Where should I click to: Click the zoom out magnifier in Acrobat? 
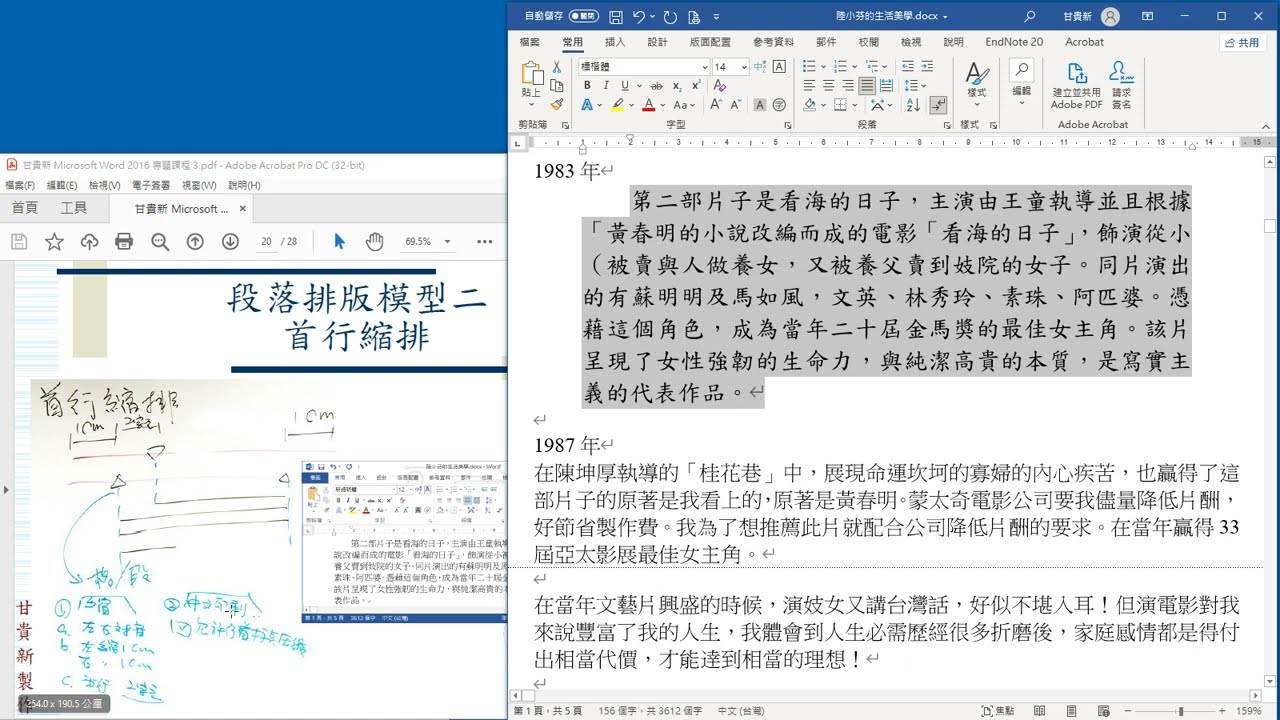(160, 241)
